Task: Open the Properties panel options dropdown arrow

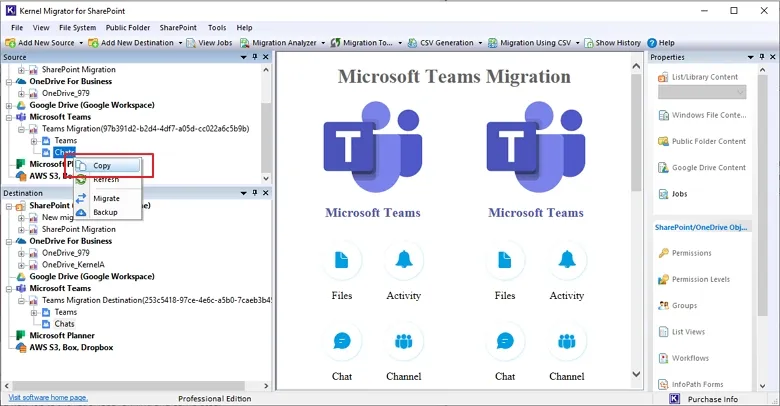Action: click(751, 57)
